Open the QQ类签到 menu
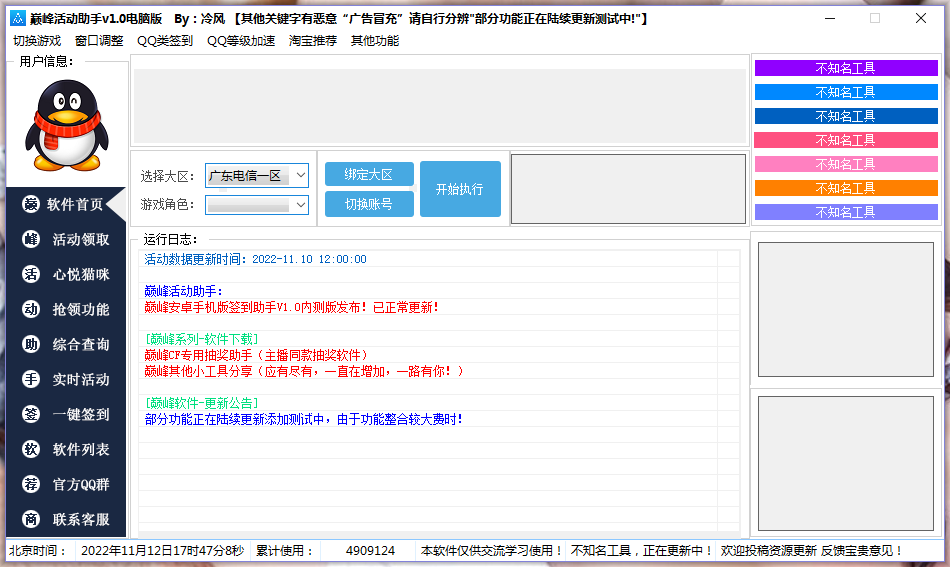The height and width of the screenshot is (567, 950). click(165, 41)
